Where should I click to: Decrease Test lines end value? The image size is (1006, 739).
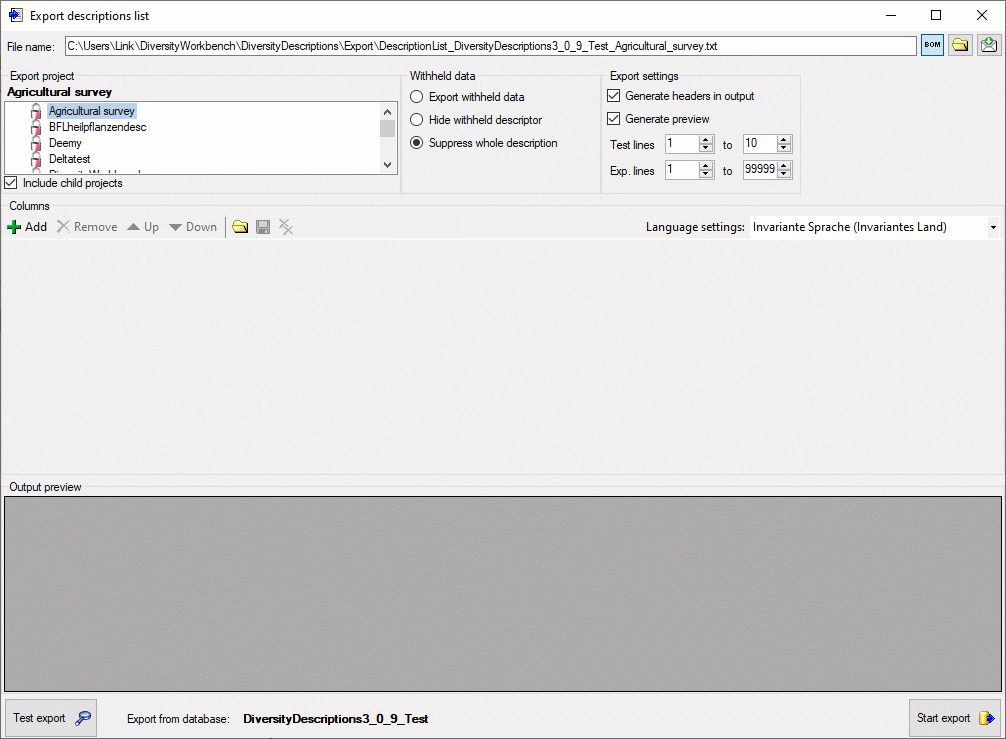[x=783, y=148]
